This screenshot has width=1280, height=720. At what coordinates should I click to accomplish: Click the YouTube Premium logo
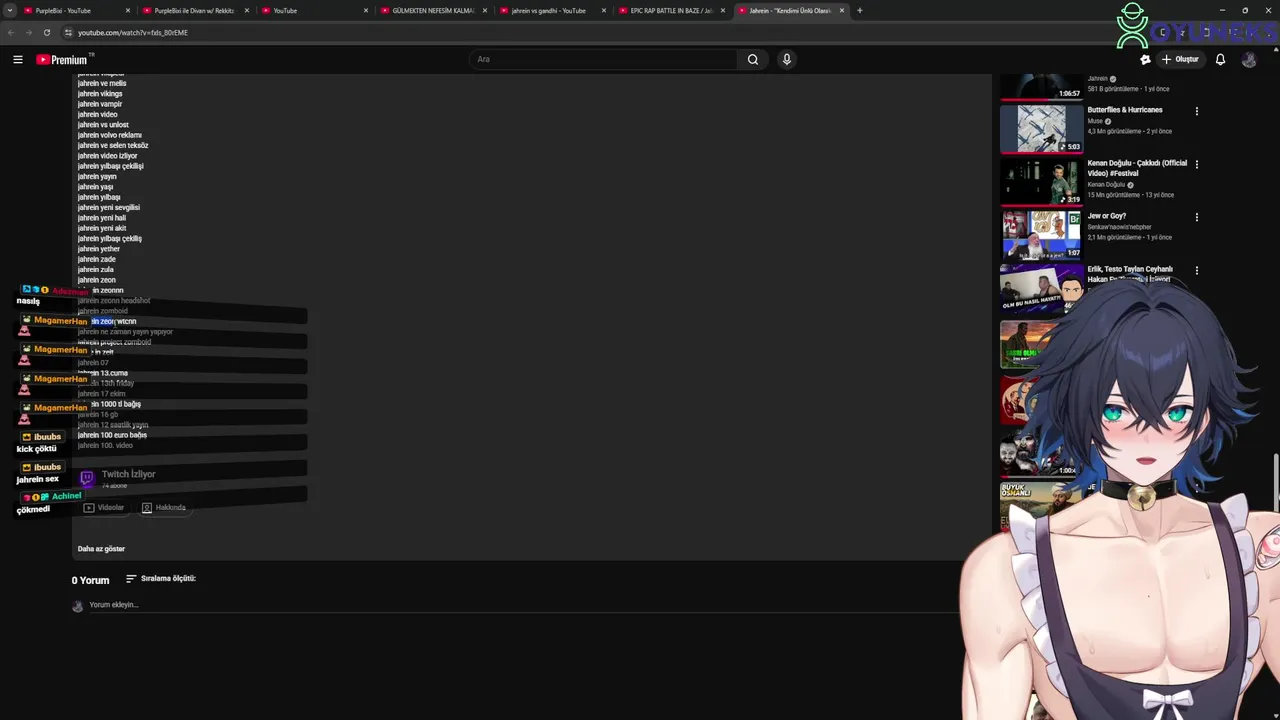point(64,59)
